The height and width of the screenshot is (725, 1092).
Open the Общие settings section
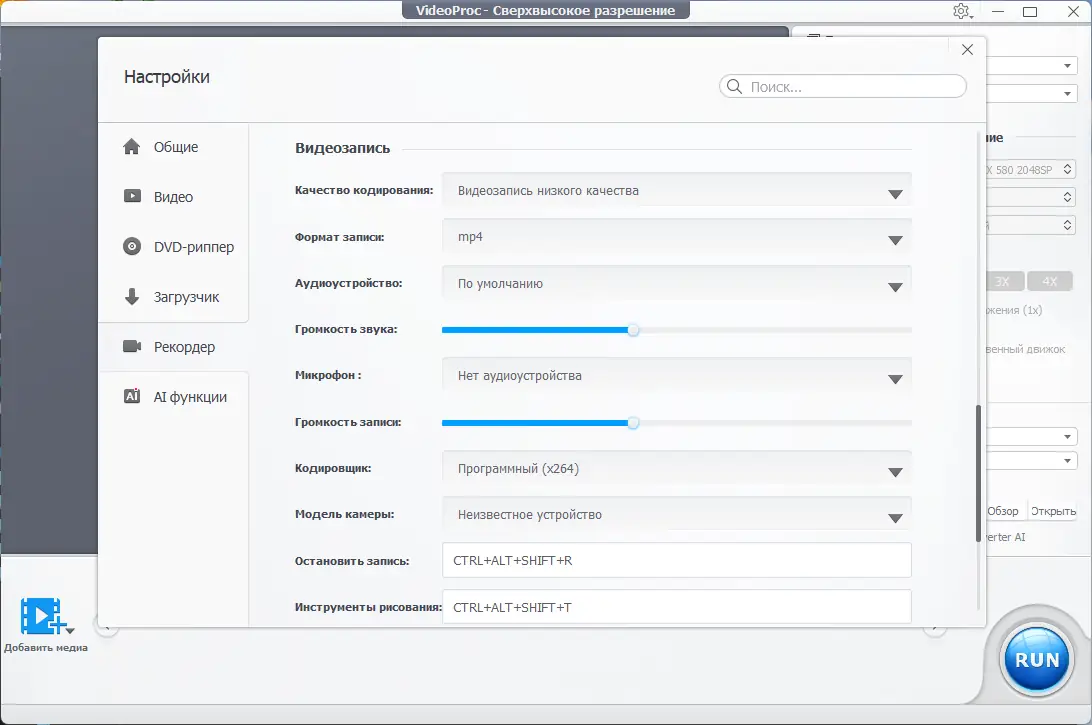point(177,146)
